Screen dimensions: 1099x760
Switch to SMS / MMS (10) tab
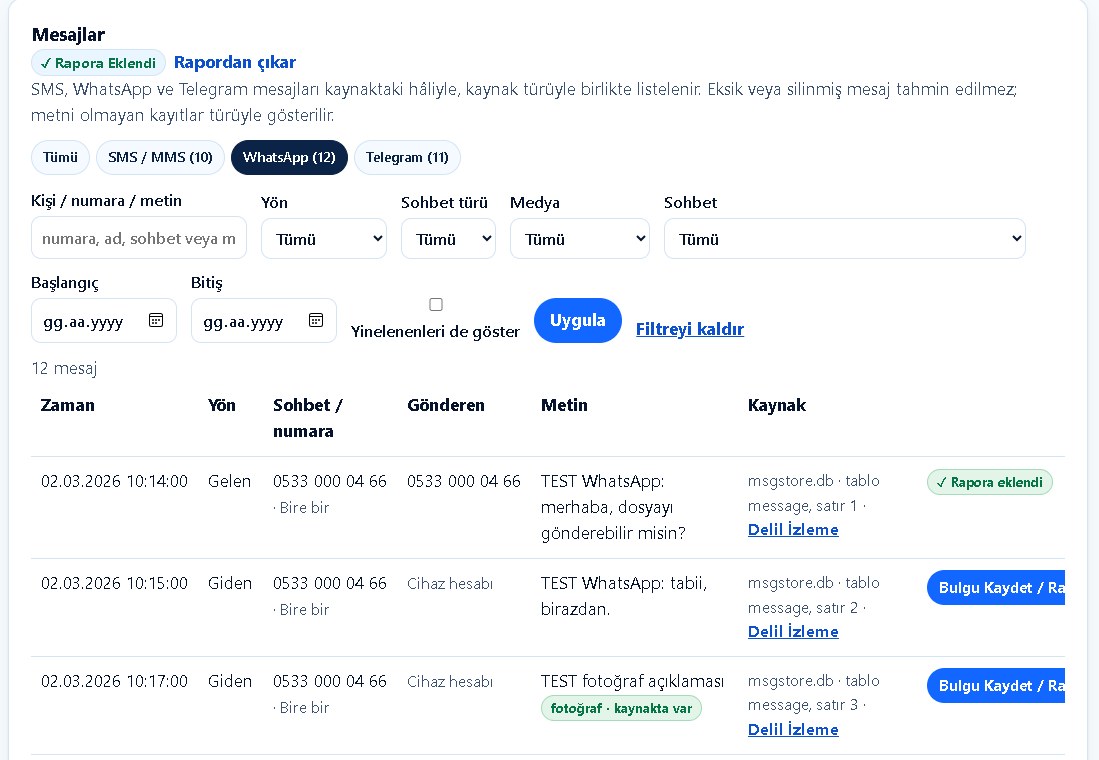click(161, 157)
